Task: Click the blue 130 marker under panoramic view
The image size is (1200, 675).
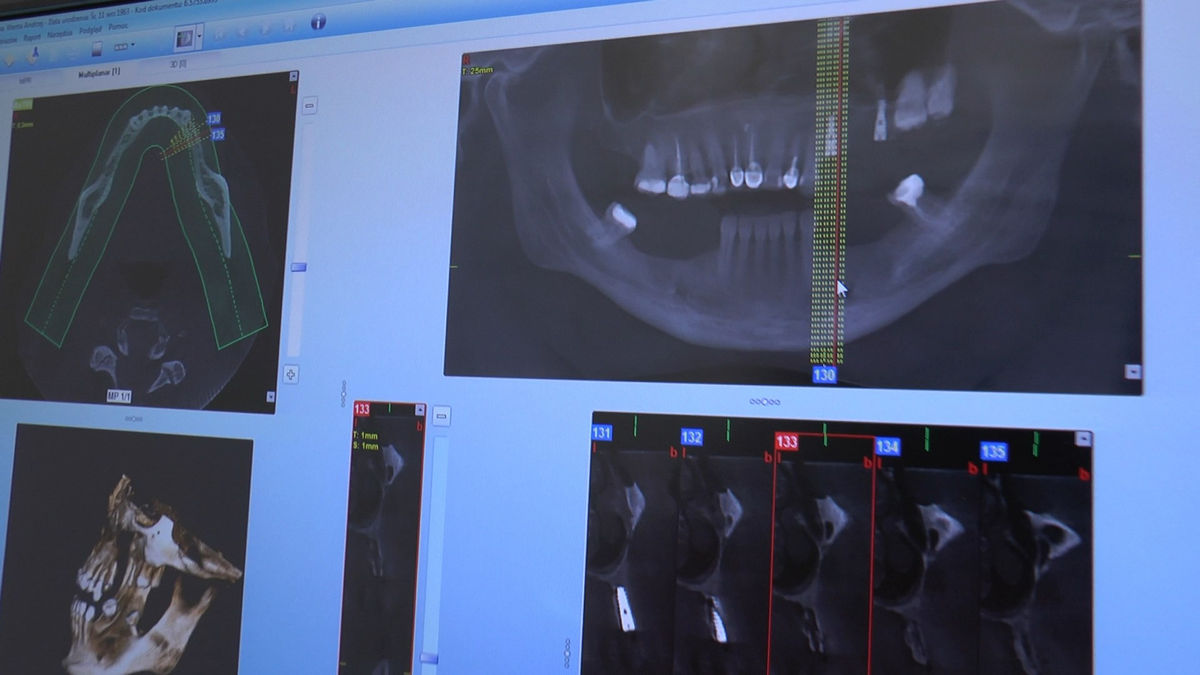Action: point(824,375)
